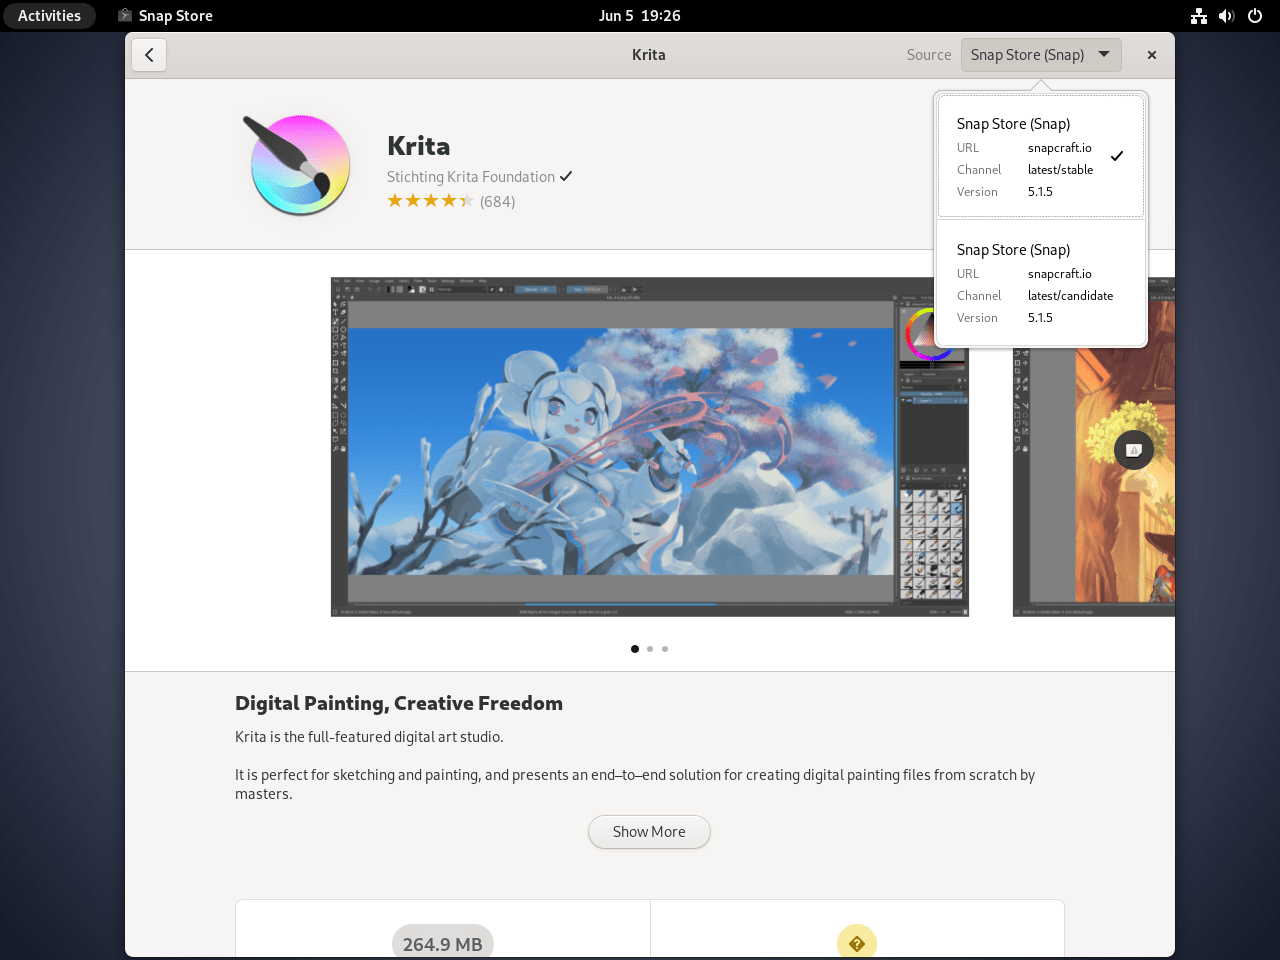Go back using the back arrow button
The image size is (1280, 960).
149,55
